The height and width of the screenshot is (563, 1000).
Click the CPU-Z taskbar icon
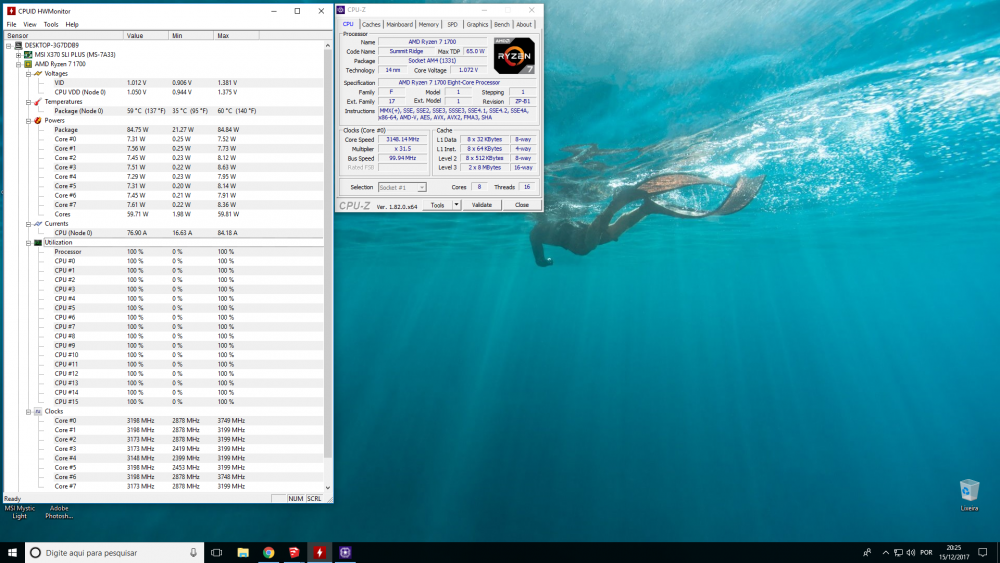coord(346,552)
